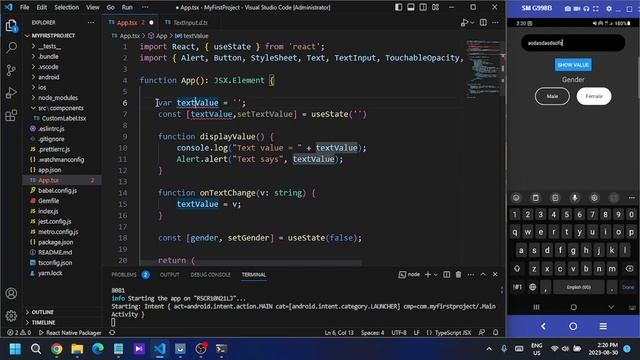This screenshot has height=360, width=640.
Task: Click the text input in phone emulator
Action: 573,43
